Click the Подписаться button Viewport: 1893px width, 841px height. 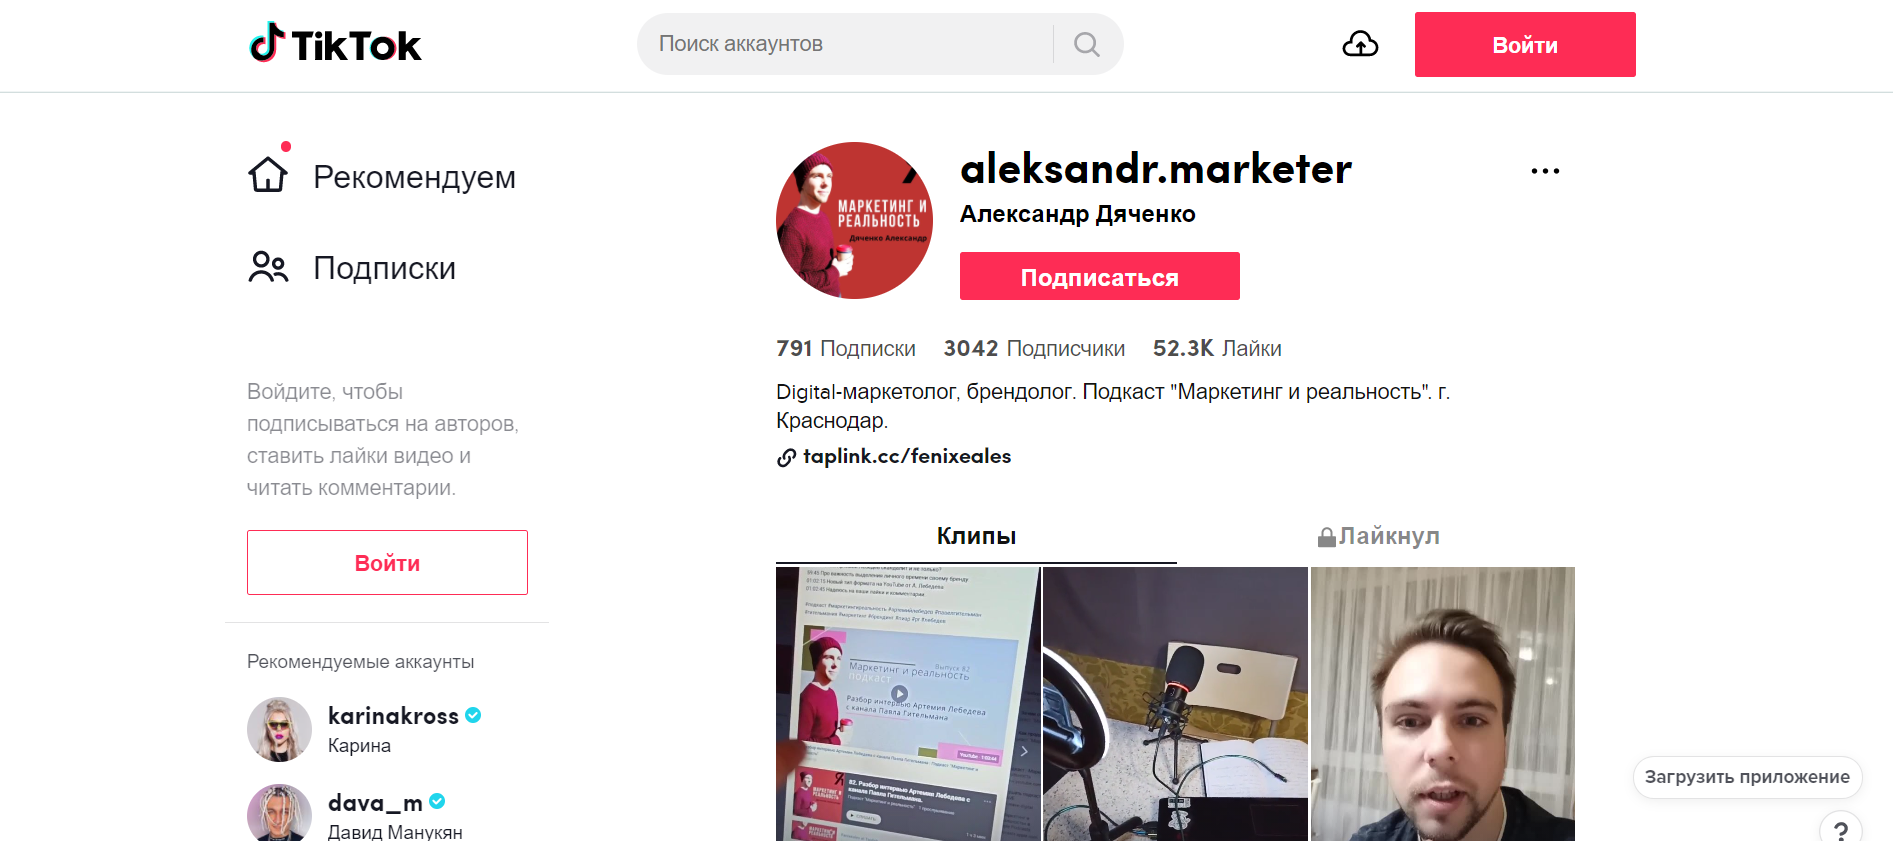(x=1100, y=276)
